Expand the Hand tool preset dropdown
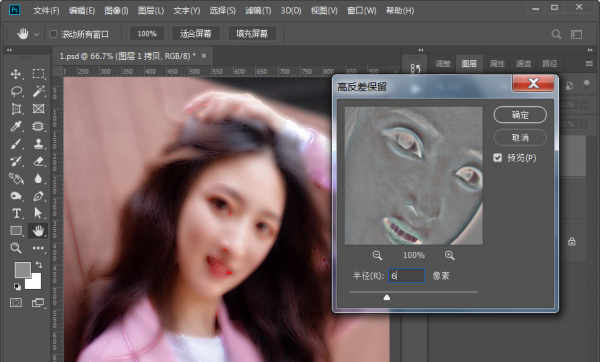The image size is (600, 362). tap(36, 34)
